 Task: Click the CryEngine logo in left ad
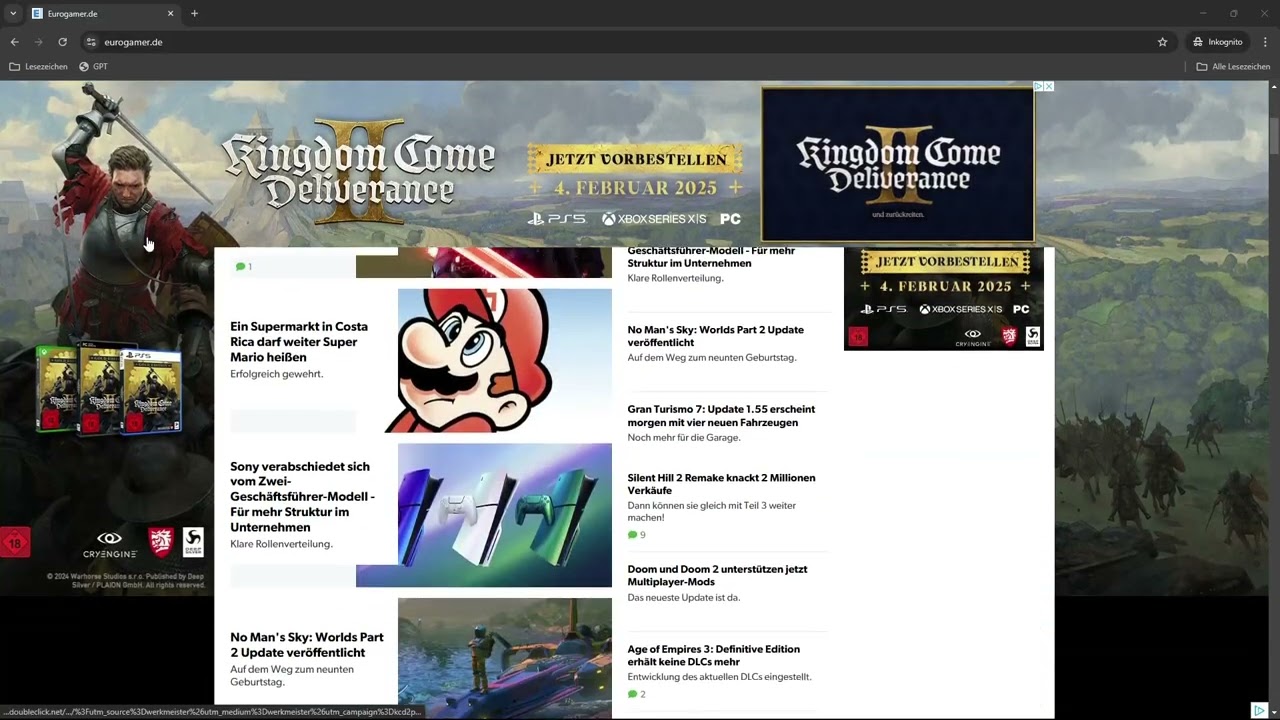coord(108,544)
